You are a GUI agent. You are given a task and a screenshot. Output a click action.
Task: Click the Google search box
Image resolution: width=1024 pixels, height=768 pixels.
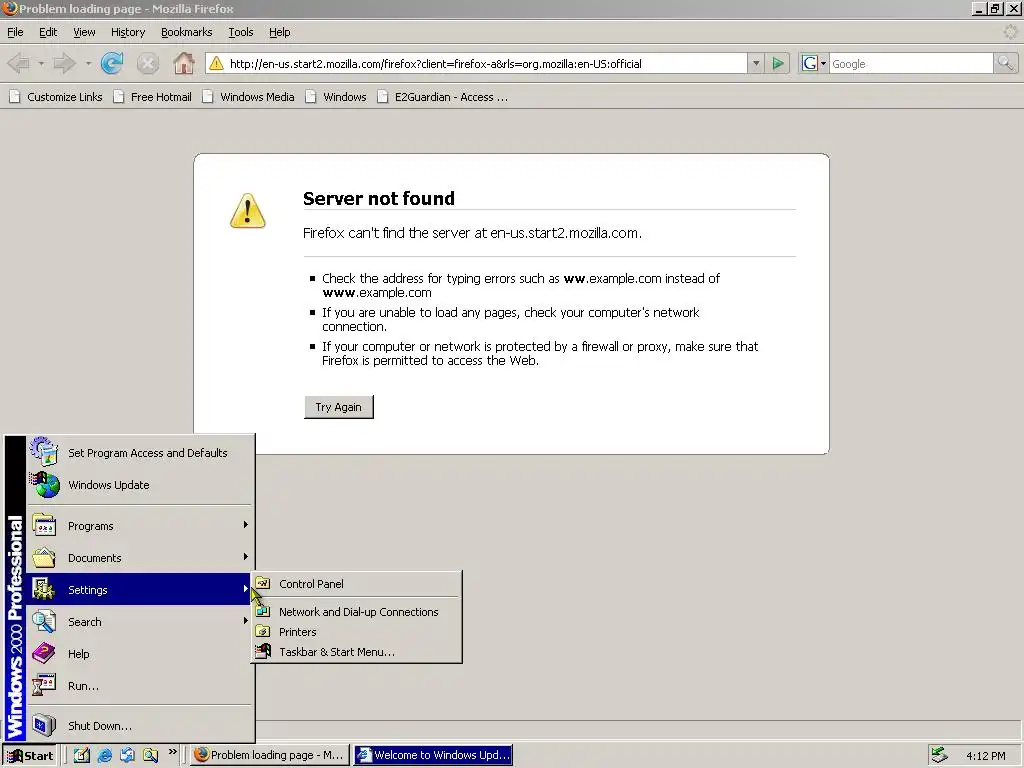pyautogui.click(x=911, y=63)
